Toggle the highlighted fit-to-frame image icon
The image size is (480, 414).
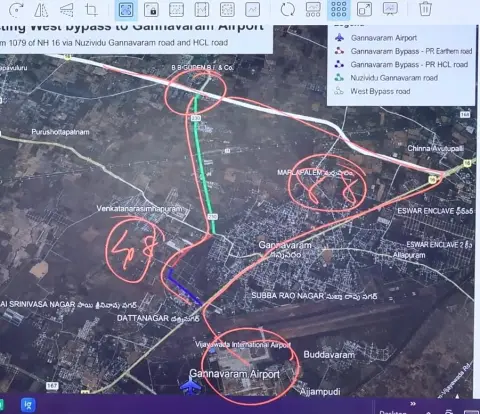point(126,10)
